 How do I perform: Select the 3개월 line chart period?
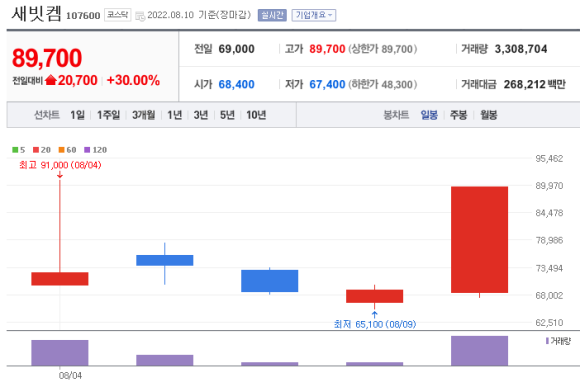(x=144, y=115)
